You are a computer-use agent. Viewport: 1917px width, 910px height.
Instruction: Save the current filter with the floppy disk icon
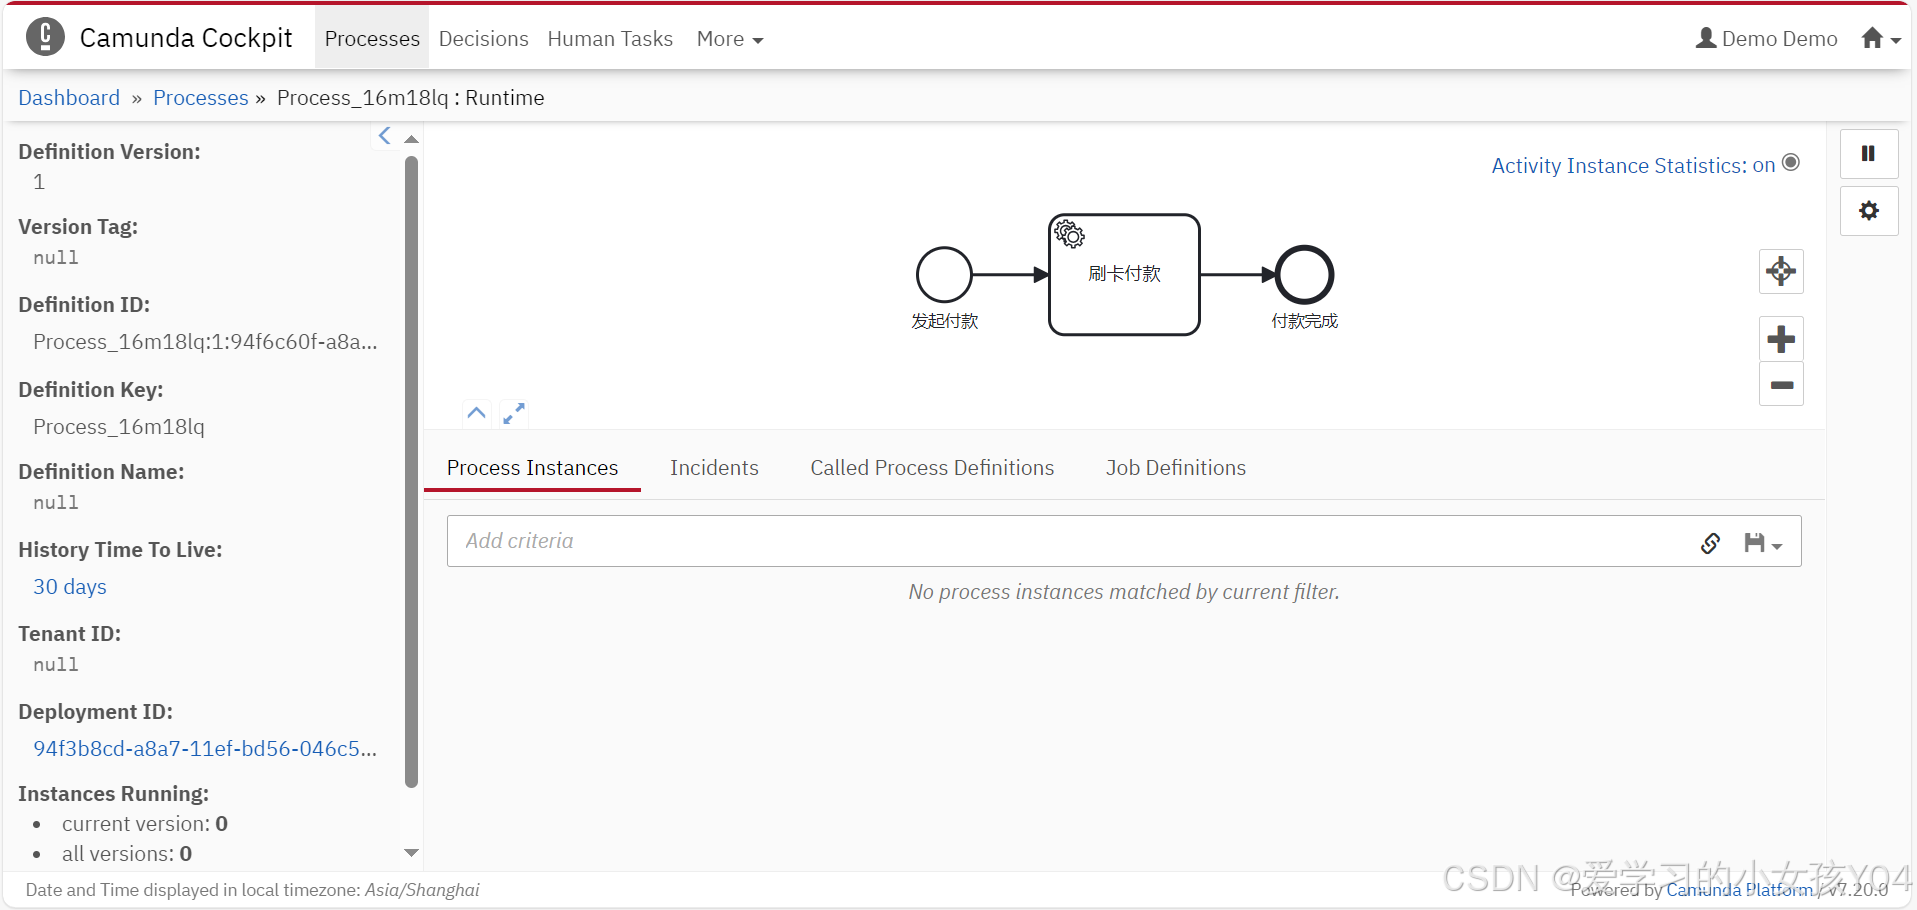[x=1756, y=543]
